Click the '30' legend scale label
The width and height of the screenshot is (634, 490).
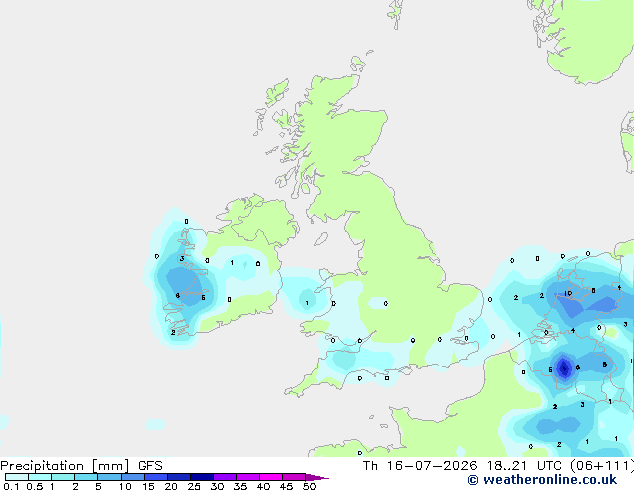point(217,486)
